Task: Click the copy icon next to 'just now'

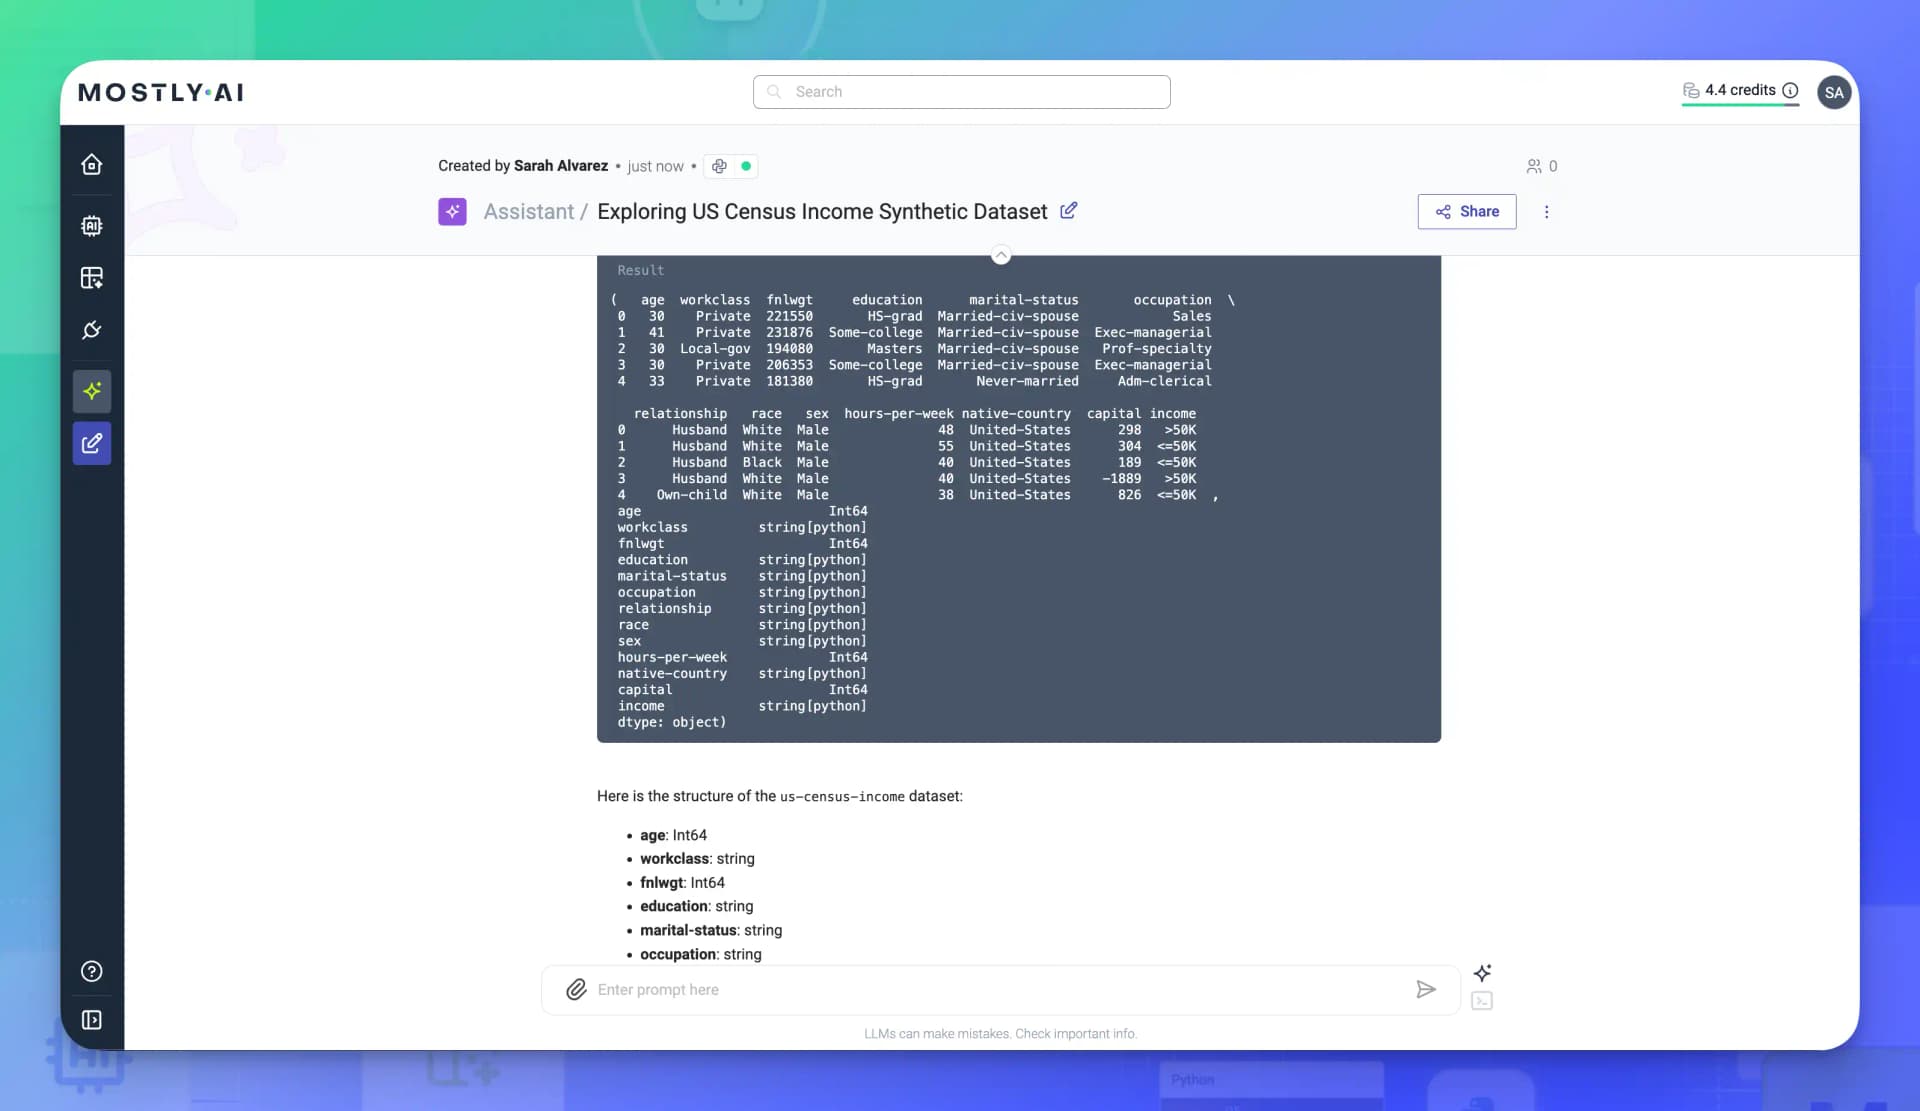Action: click(x=719, y=166)
